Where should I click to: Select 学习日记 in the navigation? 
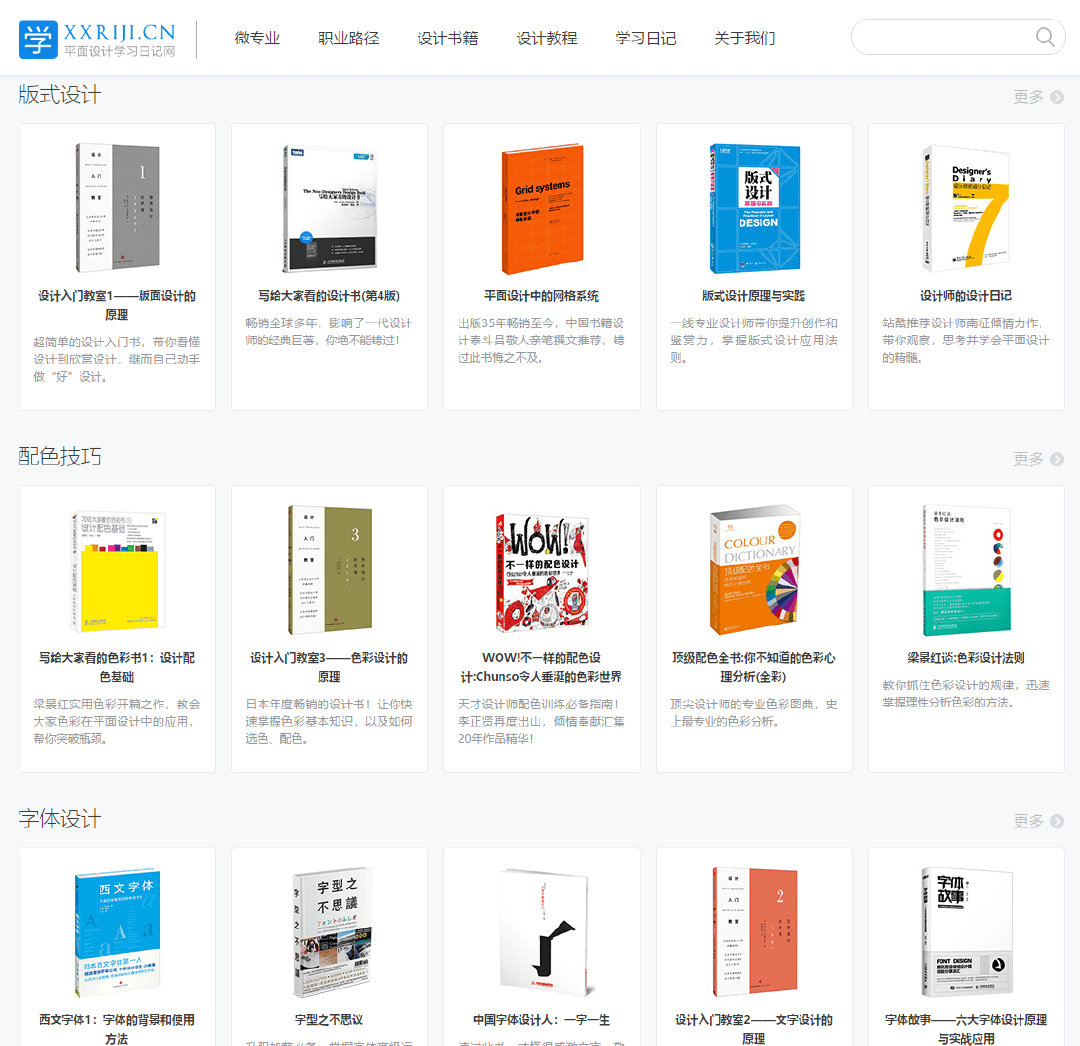645,38
